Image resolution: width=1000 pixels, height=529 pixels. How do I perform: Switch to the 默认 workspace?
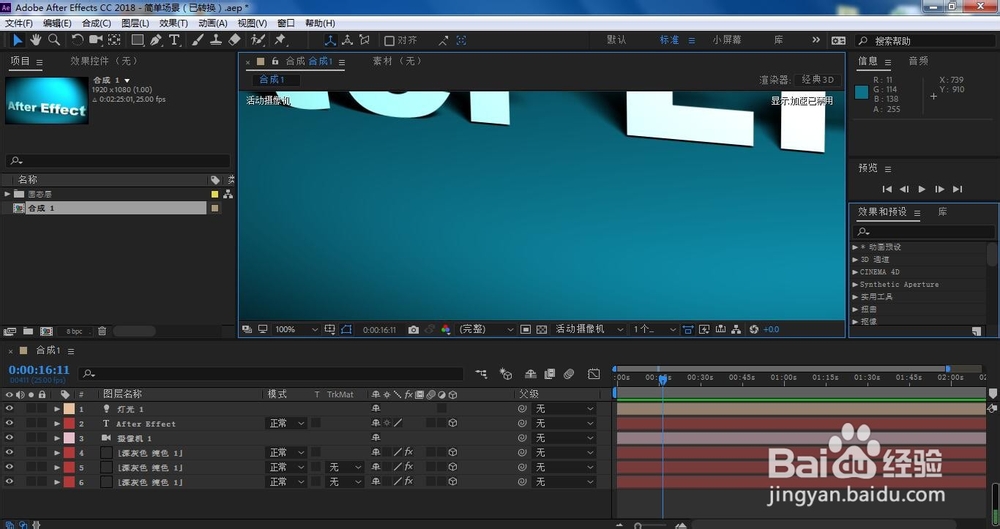pos(616,40)
